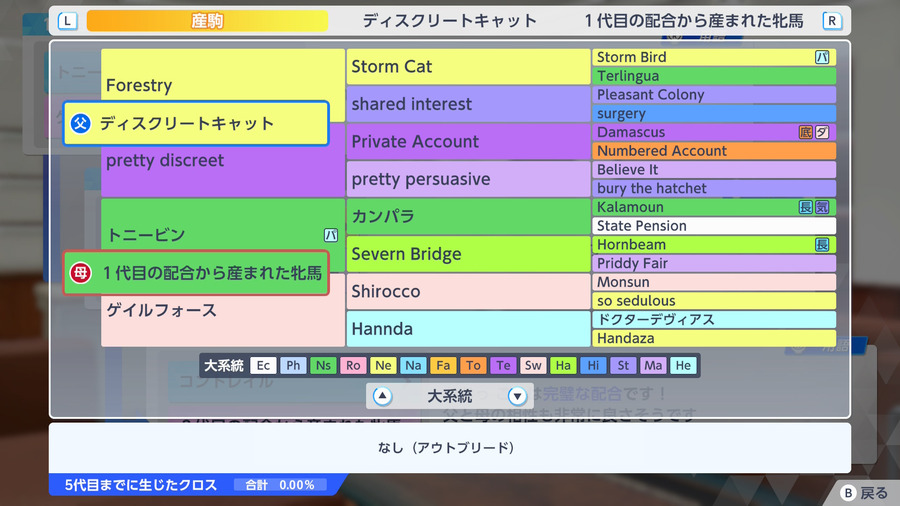The height and width of the screenshot is (506, 900).
Task: Click the 底 badge on Damascus row
Action: [x=806, y=132]
